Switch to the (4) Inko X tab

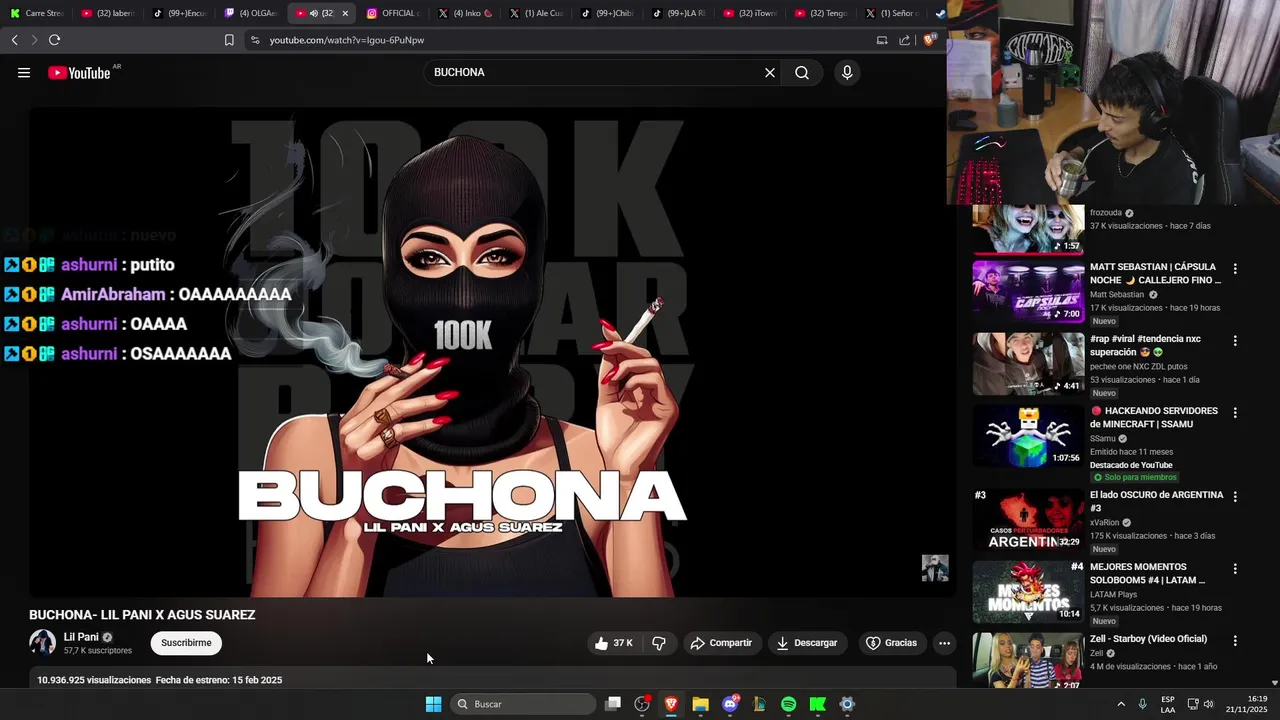[x=466, y=13]
